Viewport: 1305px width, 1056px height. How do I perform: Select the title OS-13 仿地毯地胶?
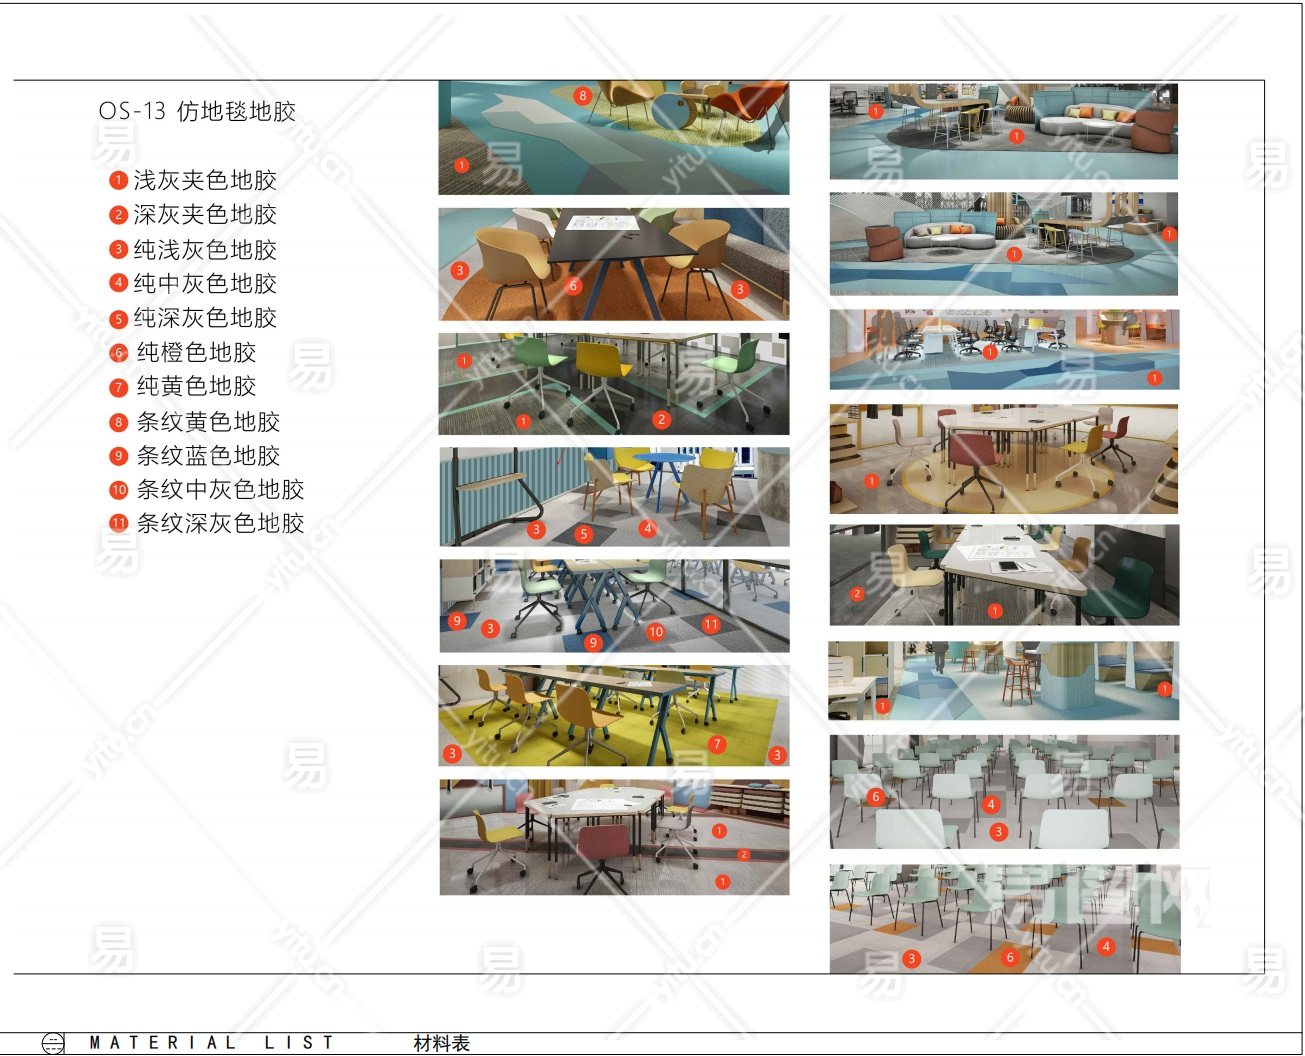point(197,111)
